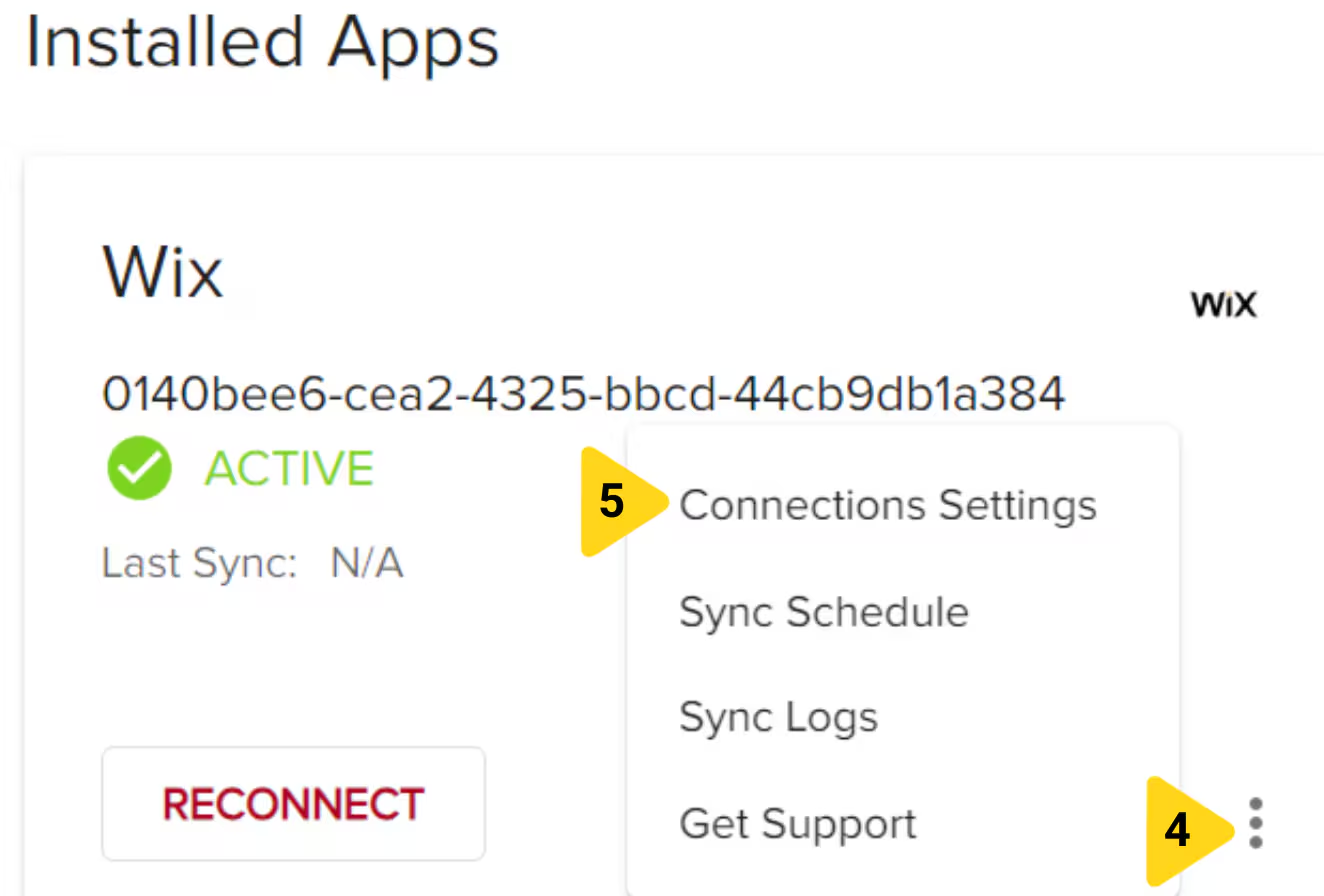This screenshot has height=896, width=1324.
Task: Click the ACTIVE status label
Action: (288, 468)
